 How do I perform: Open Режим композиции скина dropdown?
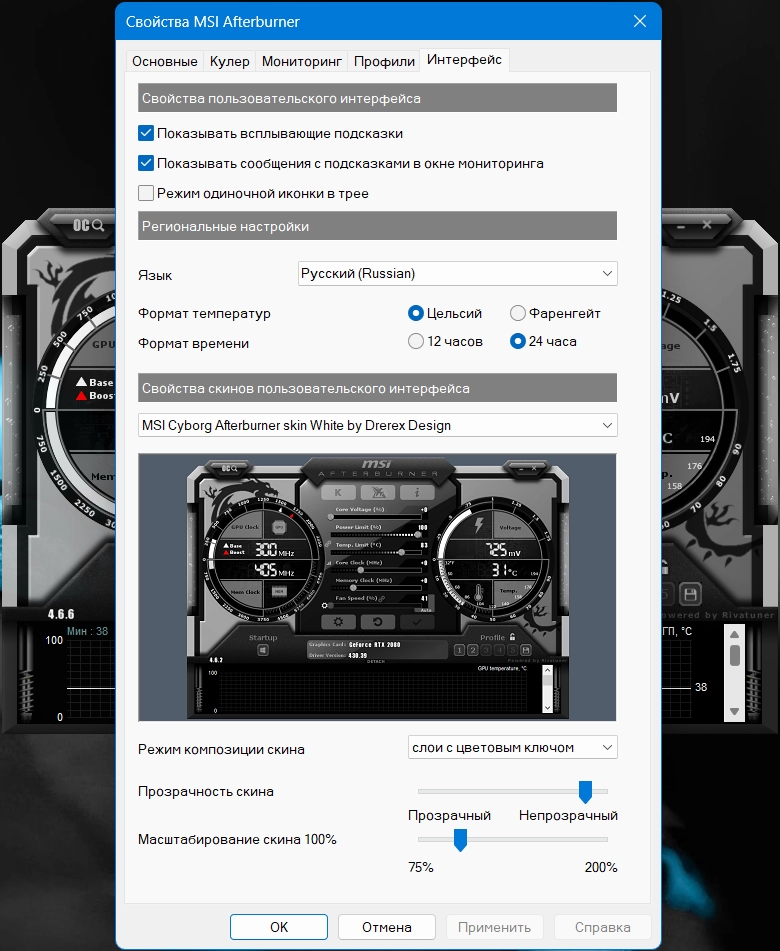tap(513, 747)
